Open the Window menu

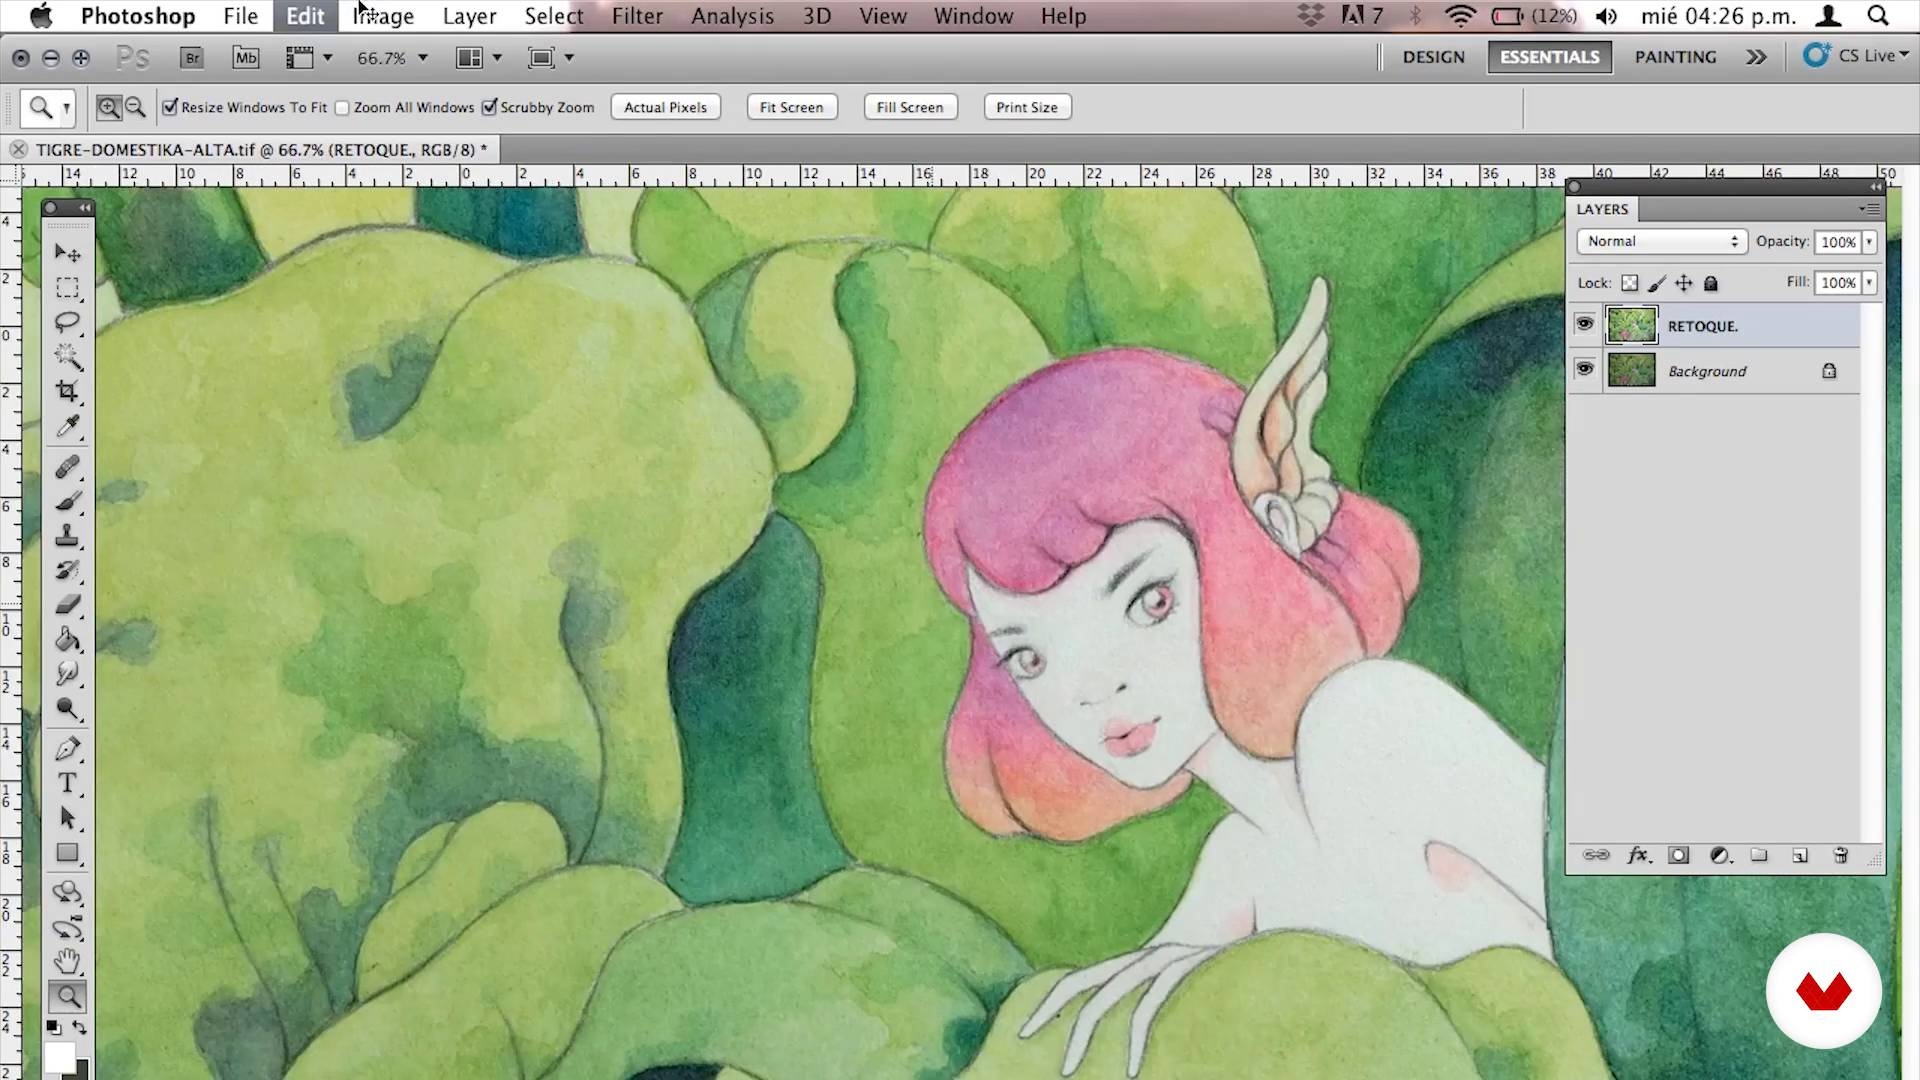973,16
